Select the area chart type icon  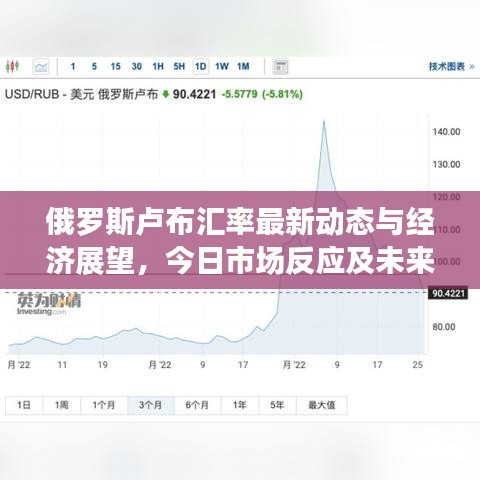41,67
